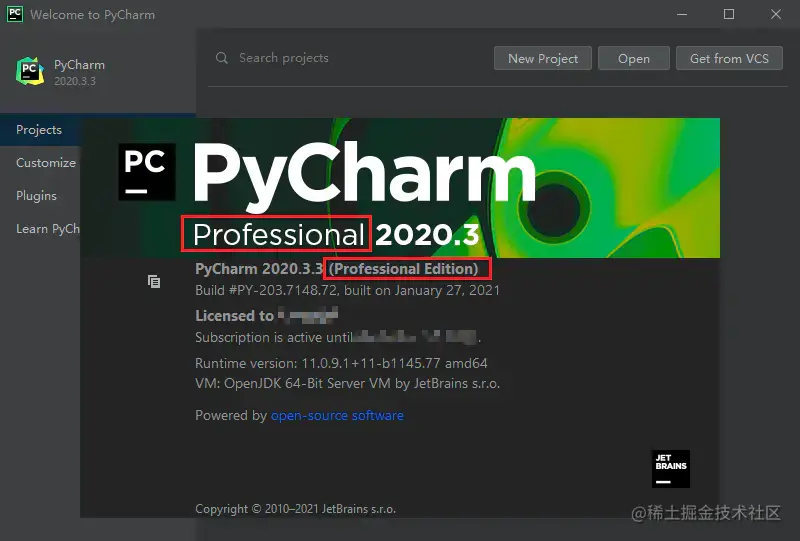
Task: Click the VM: OpenJDK 64-Bit Server text
Action: point(347,383)
